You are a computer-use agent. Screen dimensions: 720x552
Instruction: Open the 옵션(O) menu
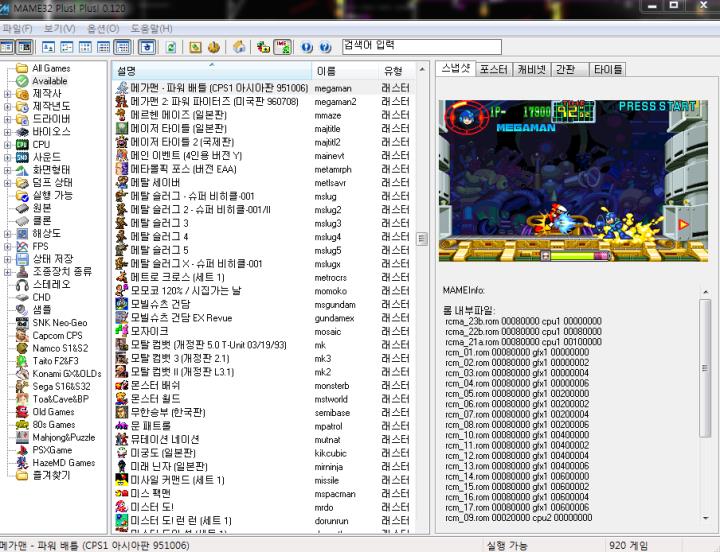pos(103,28)
